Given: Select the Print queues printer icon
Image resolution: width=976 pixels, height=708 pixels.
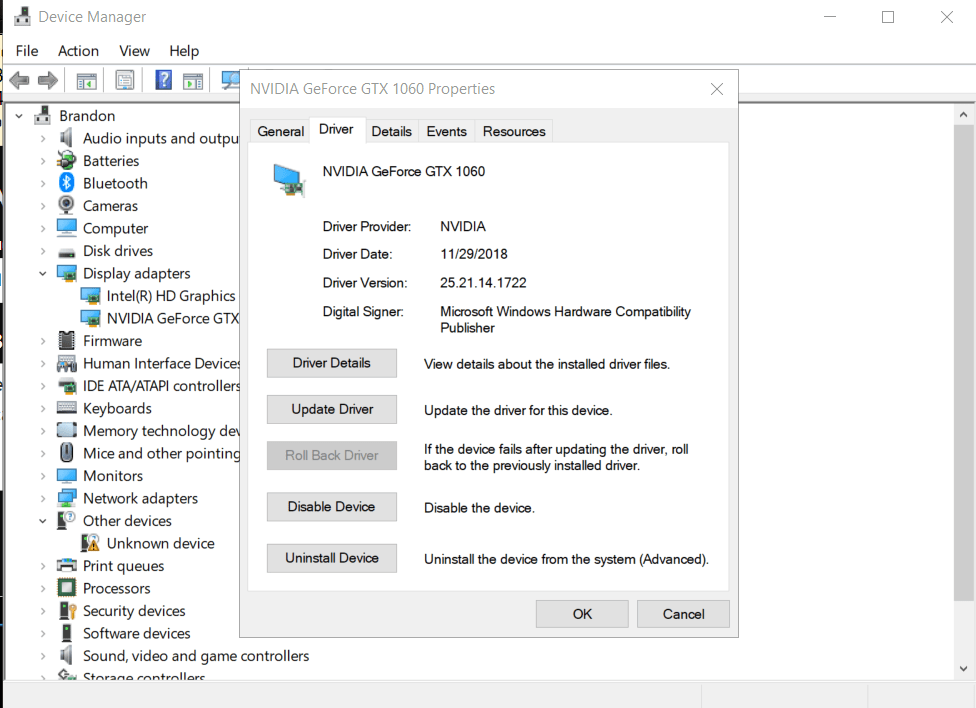Looking at the screenshot, I should [67, 565].
